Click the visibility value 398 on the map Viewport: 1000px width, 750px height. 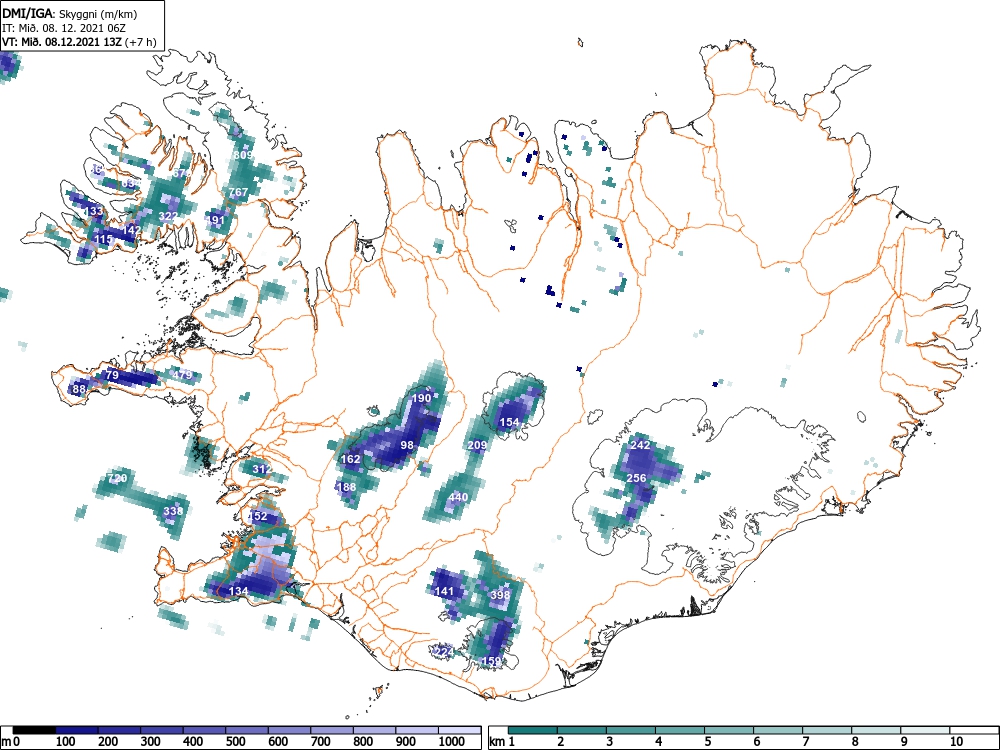(x=500, y=595)
